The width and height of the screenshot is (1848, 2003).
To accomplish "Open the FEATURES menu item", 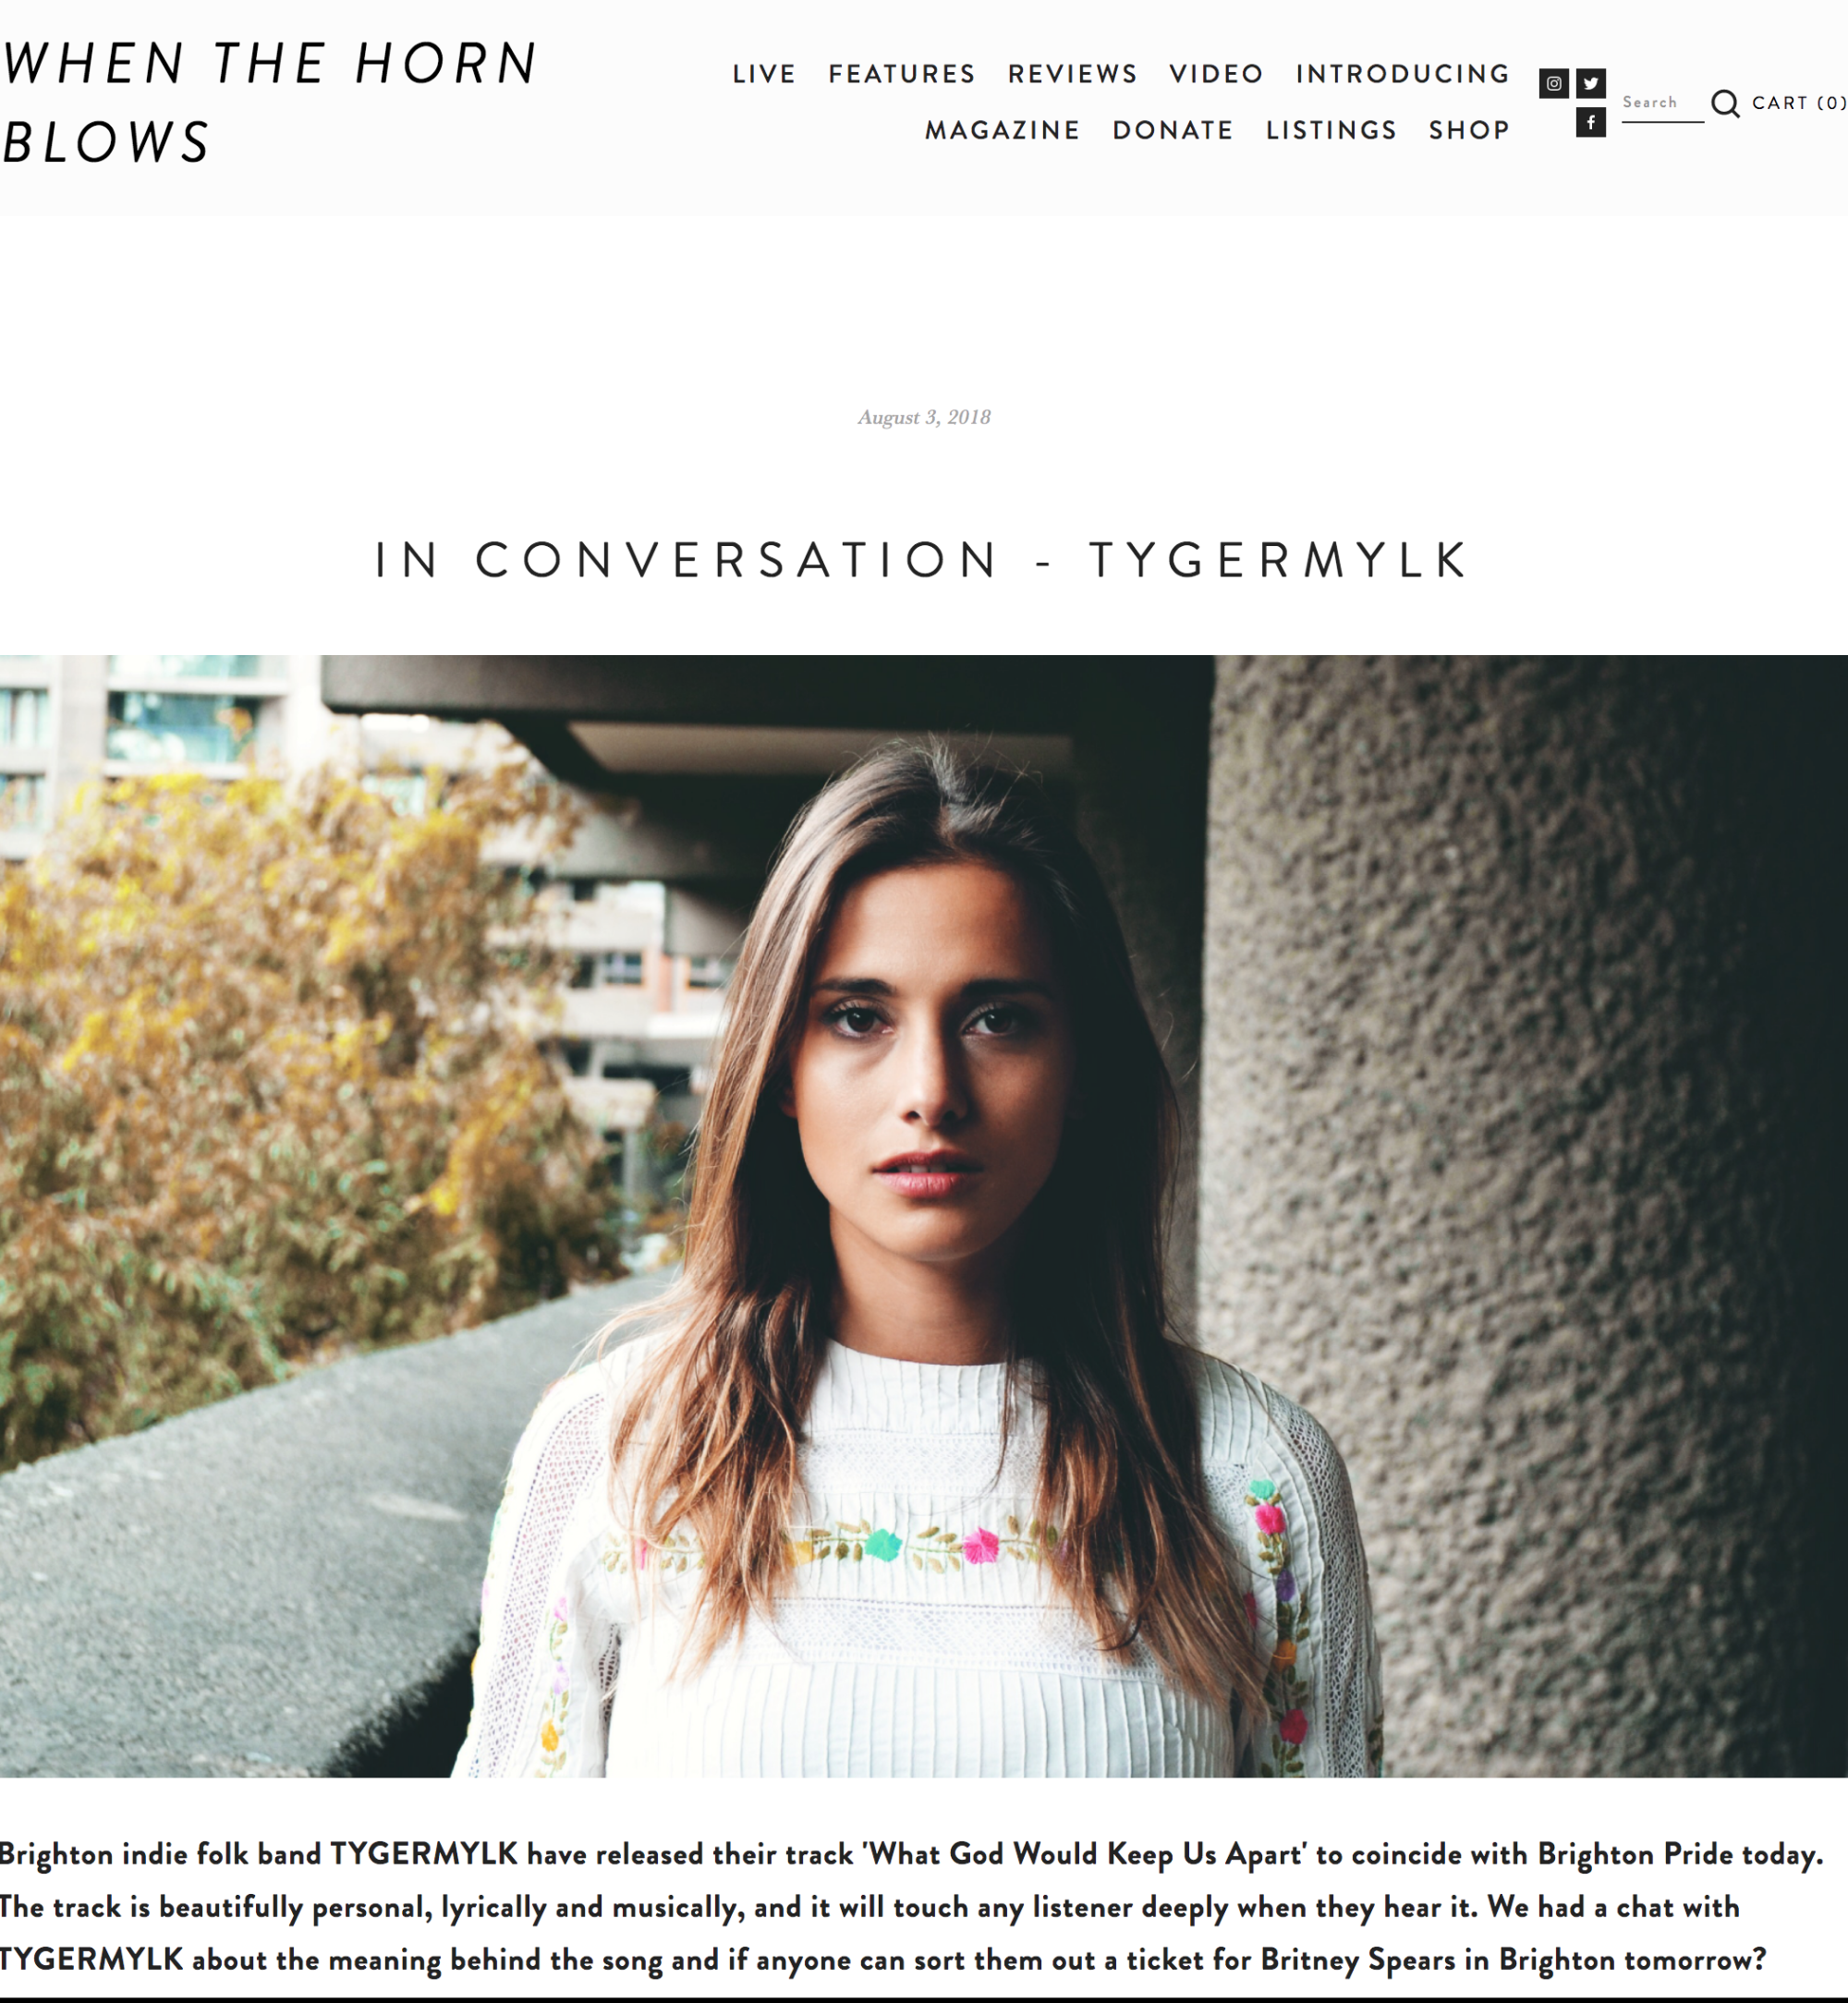I will coord(902,74).
